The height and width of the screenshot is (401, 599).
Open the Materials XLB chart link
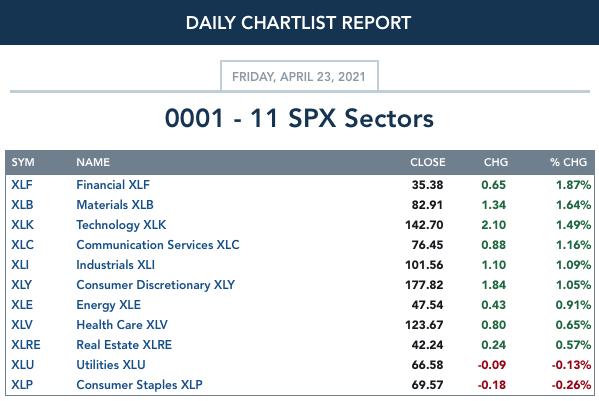(x=115, y=205)
